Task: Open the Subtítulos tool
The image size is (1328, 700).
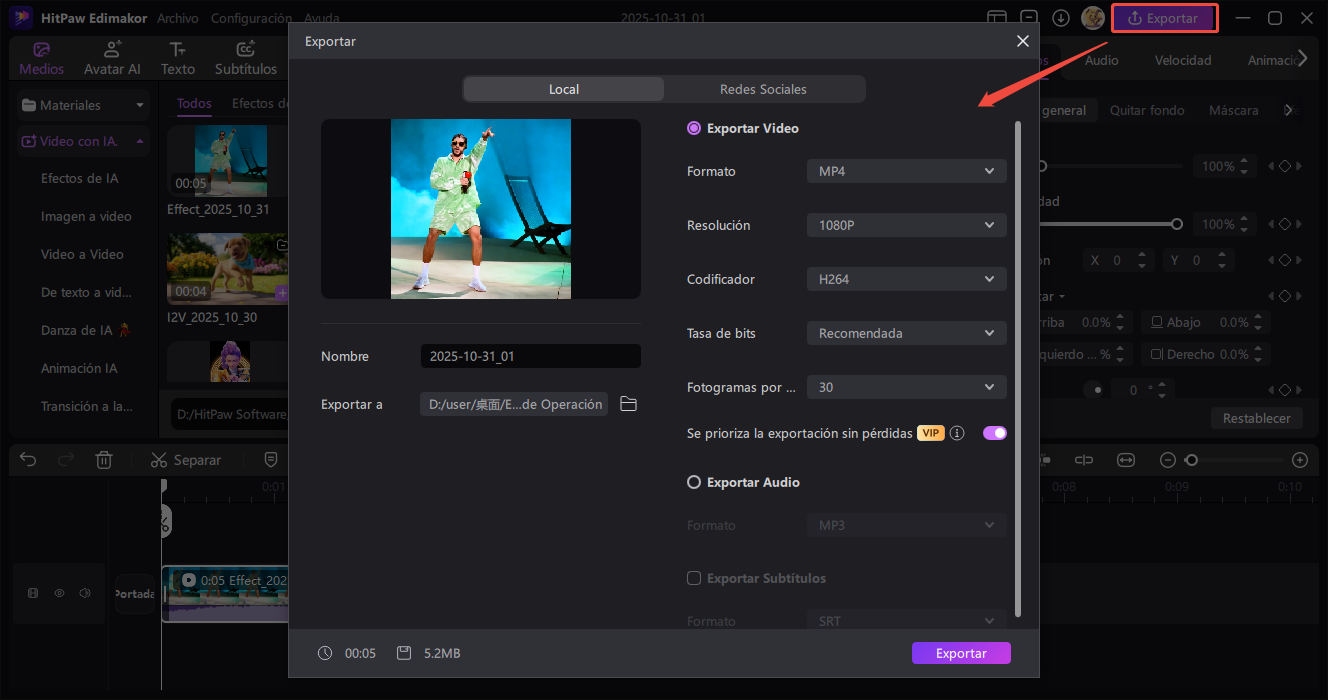Action: click(246, 59)
